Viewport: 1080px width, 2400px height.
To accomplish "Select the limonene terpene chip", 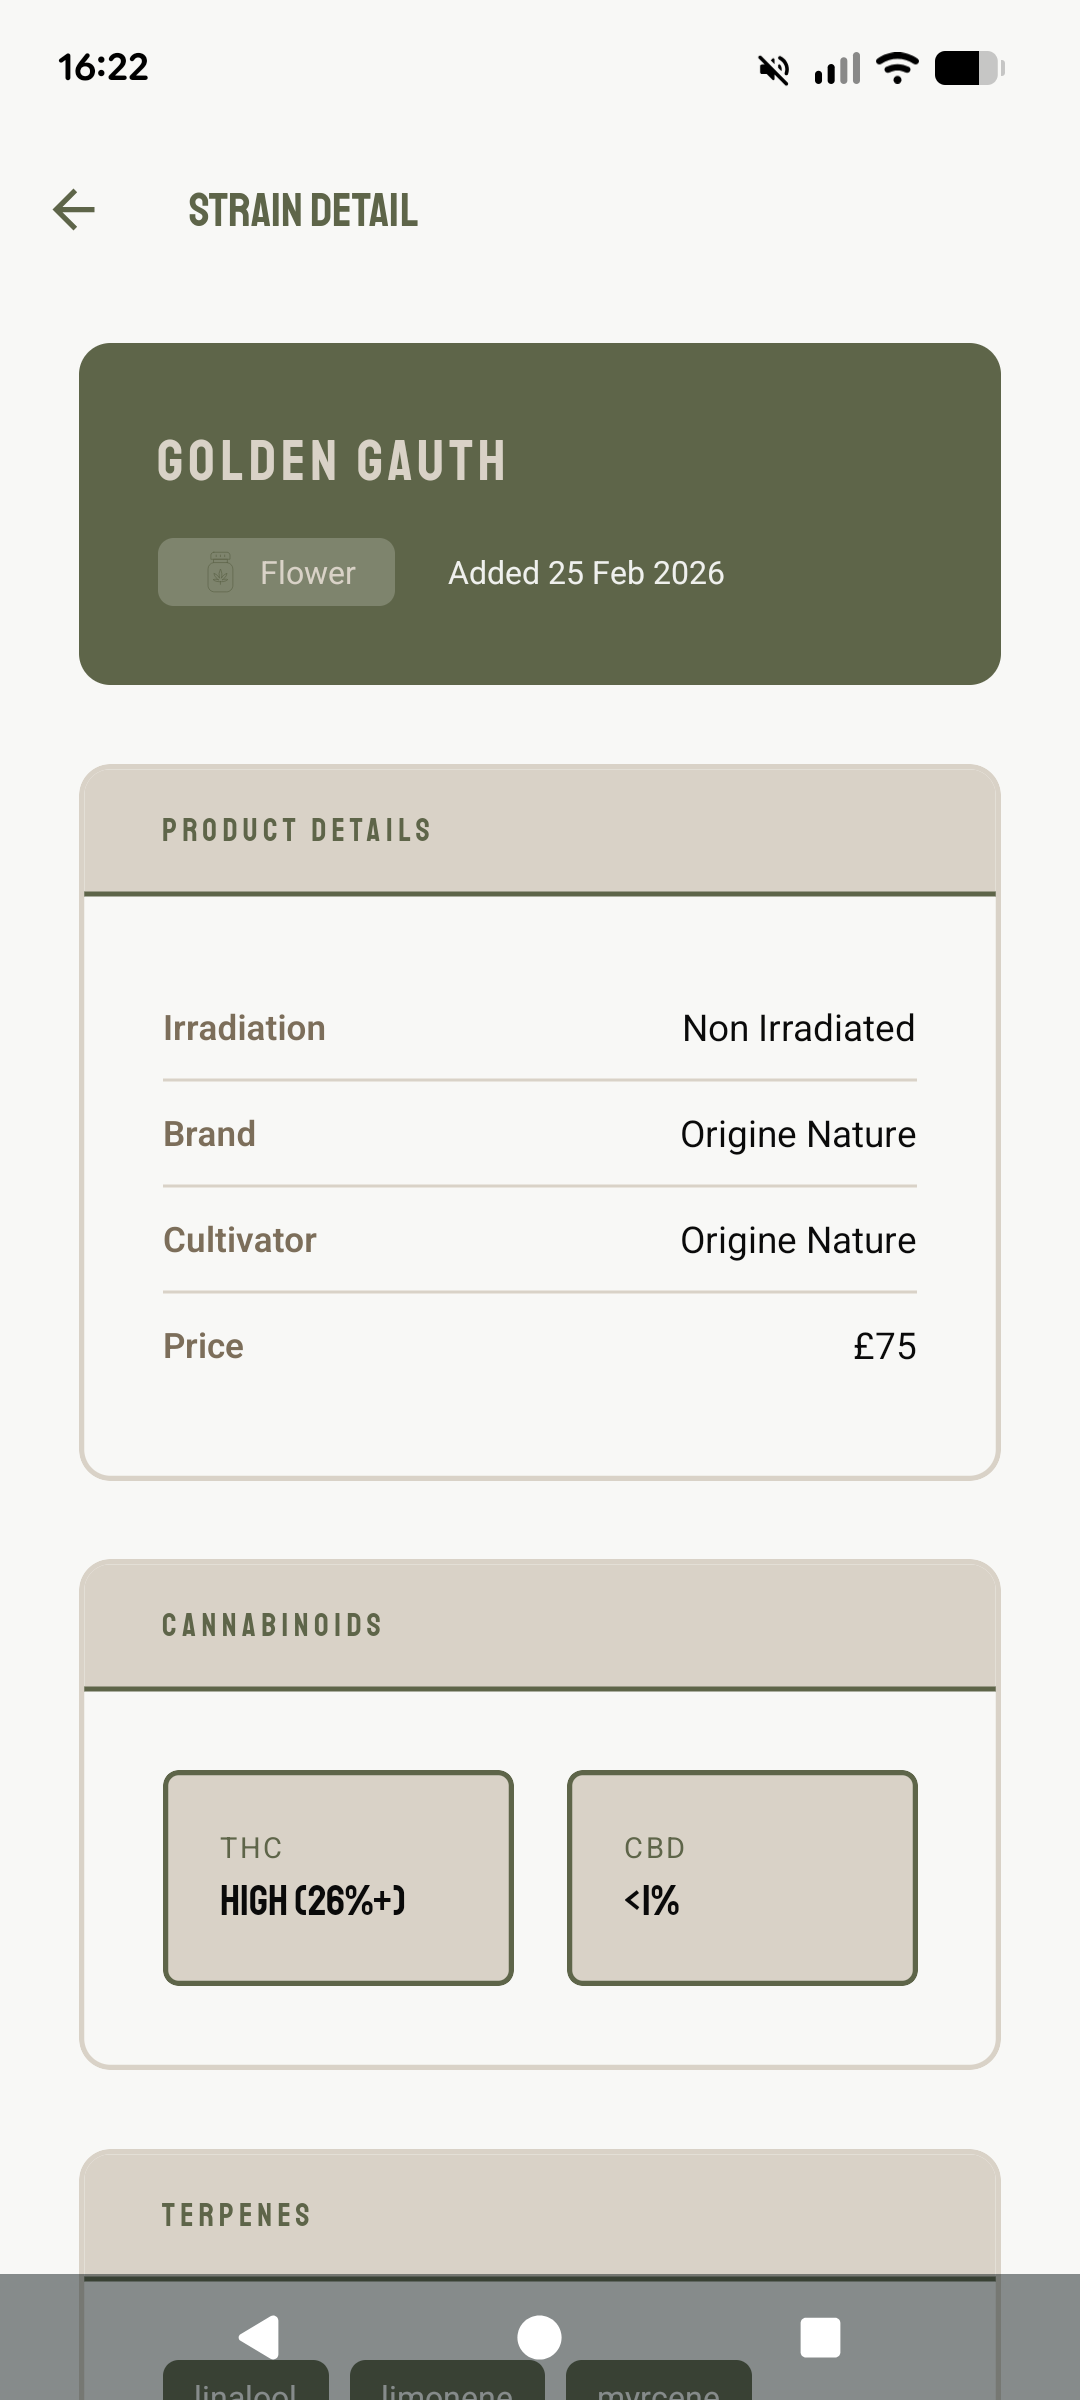I will [447, 2385].
